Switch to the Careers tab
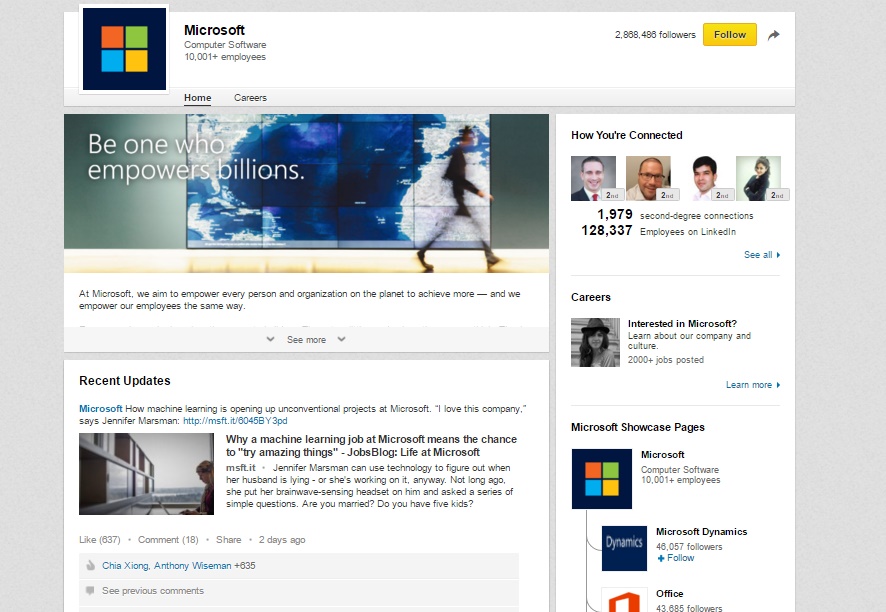The width and height of the screenshot is (886, 612). pyautogui.click(x=250, y=98)
